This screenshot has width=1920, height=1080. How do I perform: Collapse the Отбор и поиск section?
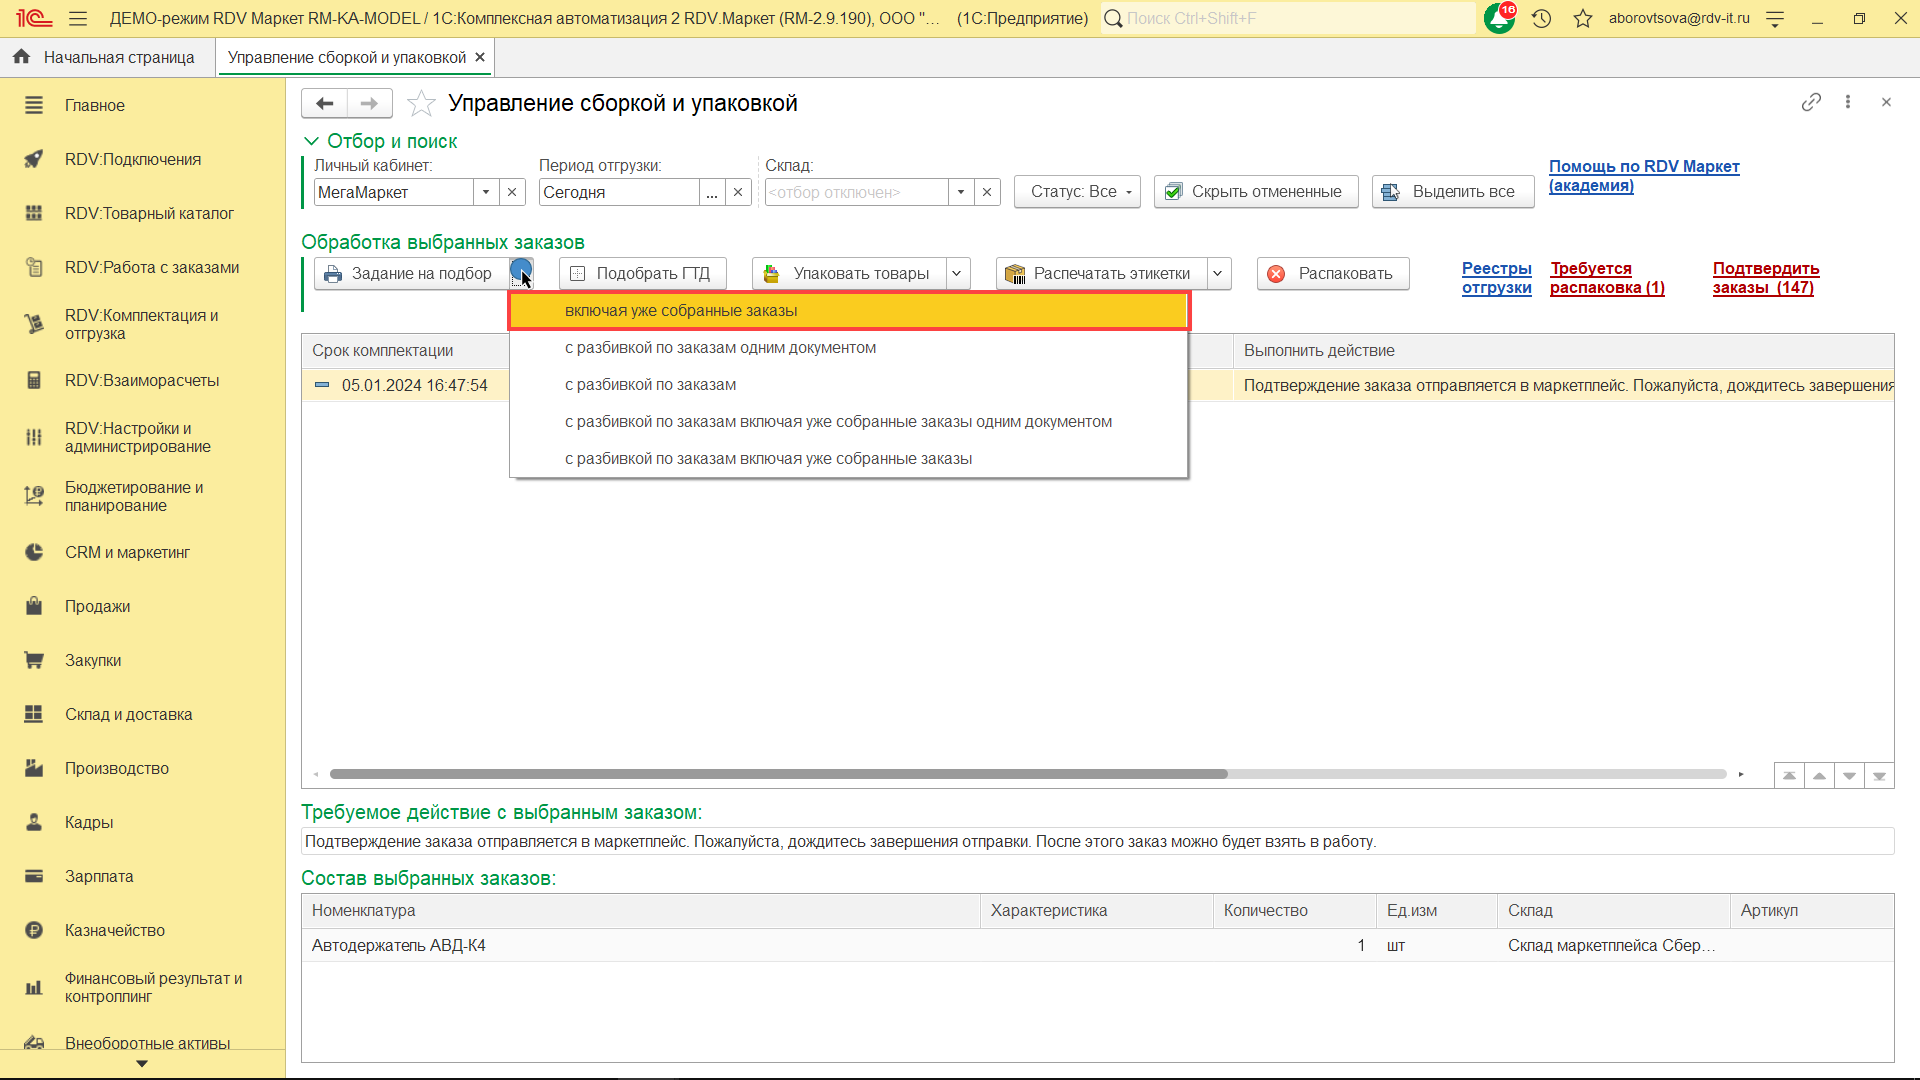[311, 141]
